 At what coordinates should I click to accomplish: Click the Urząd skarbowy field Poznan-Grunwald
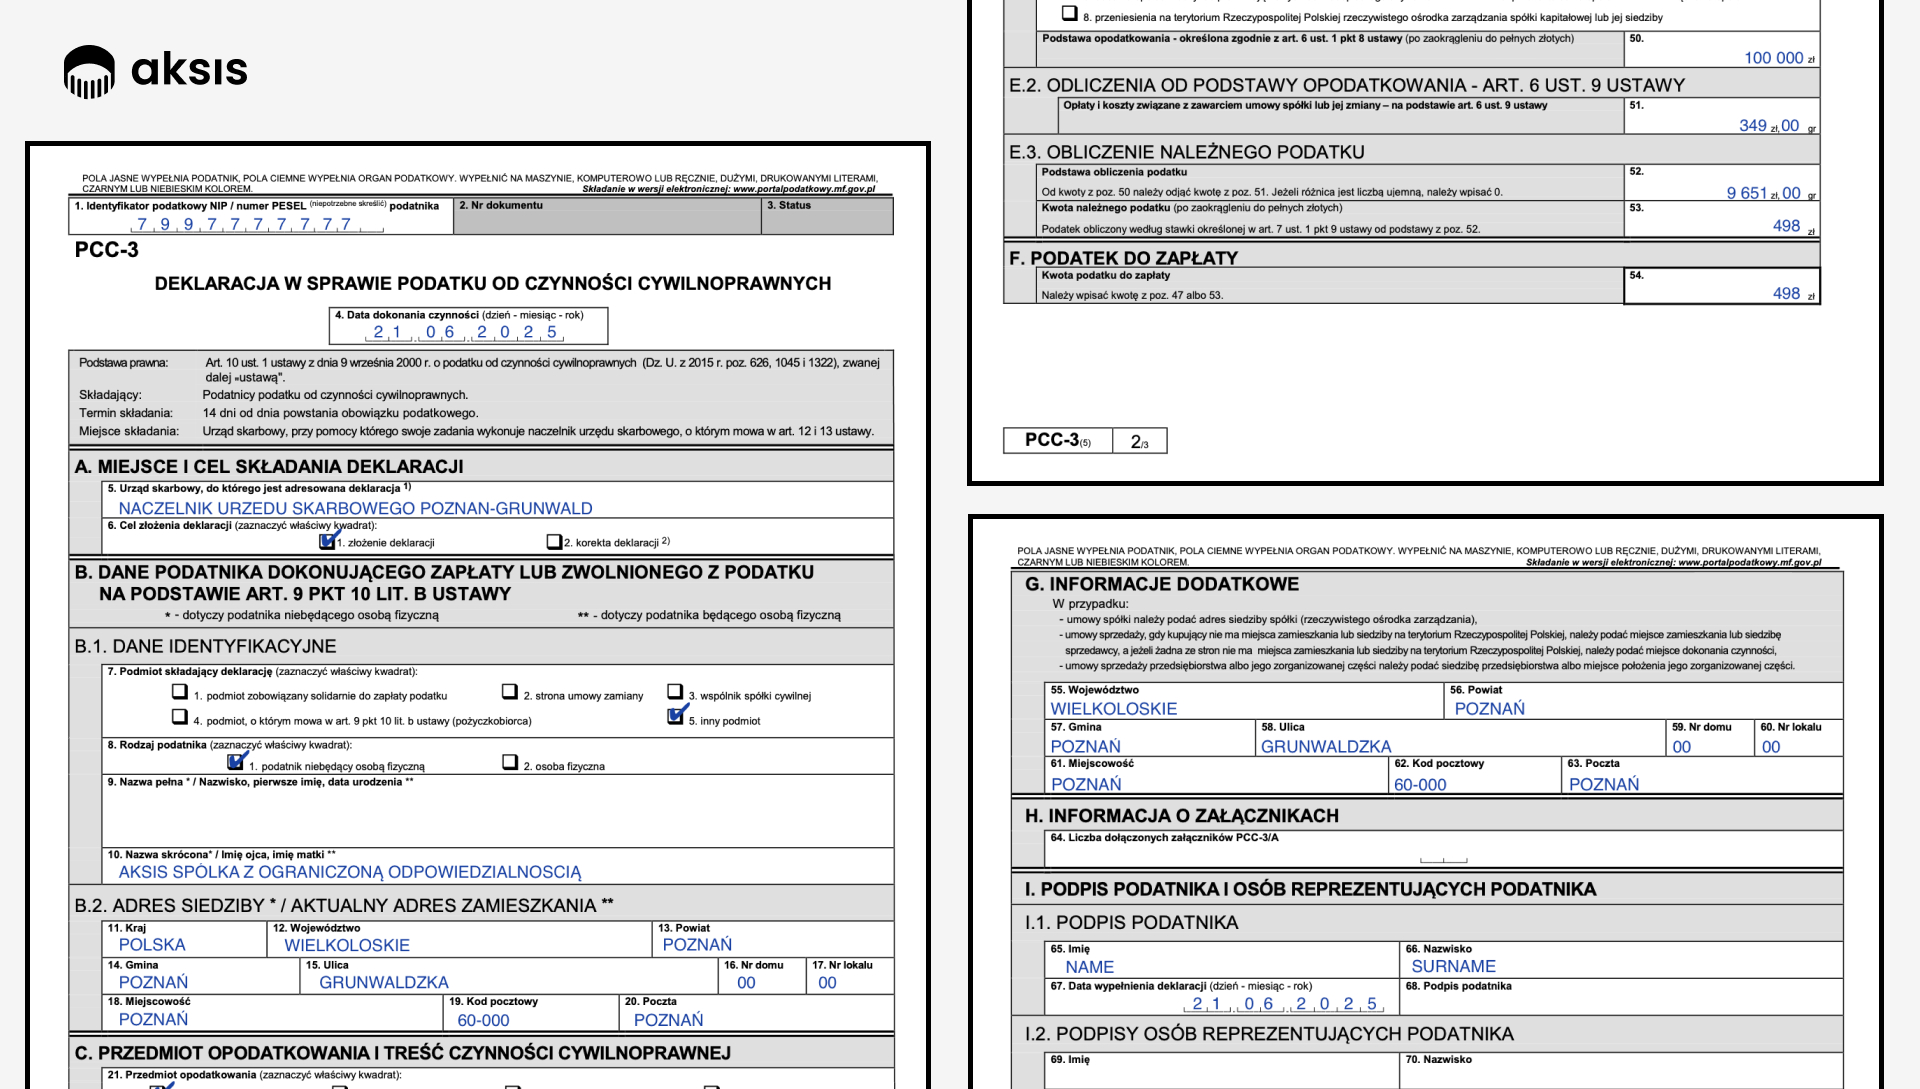[x=355, y=508]
